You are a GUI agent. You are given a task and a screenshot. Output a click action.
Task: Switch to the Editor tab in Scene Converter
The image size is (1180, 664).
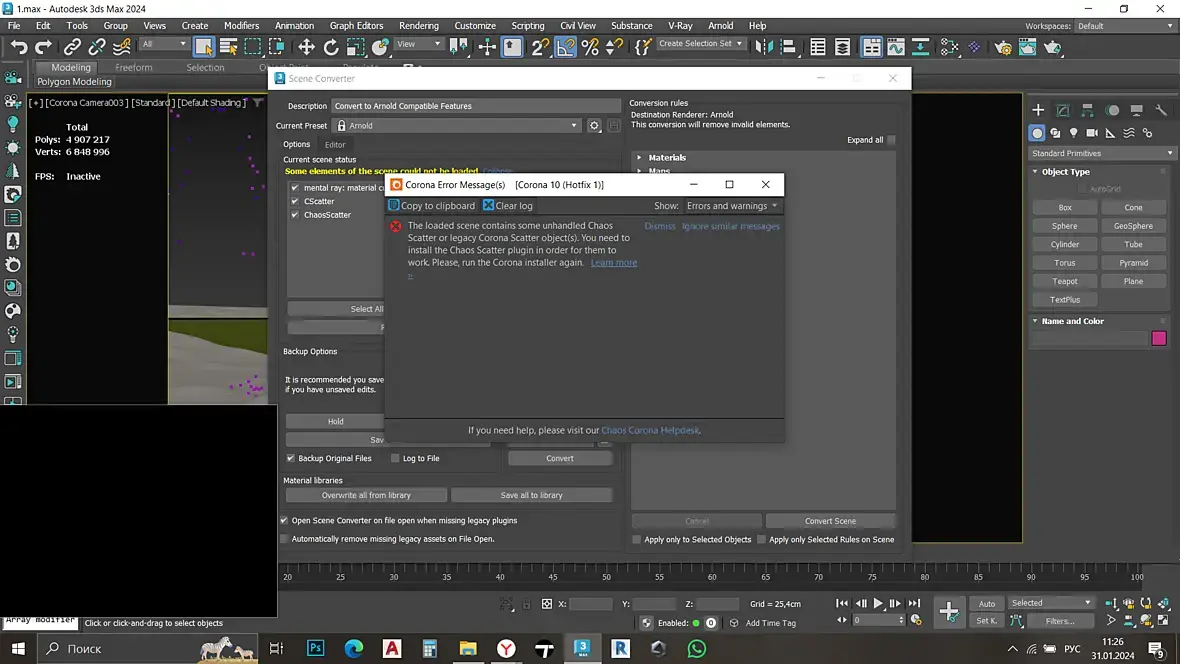[x=335, y=145]
